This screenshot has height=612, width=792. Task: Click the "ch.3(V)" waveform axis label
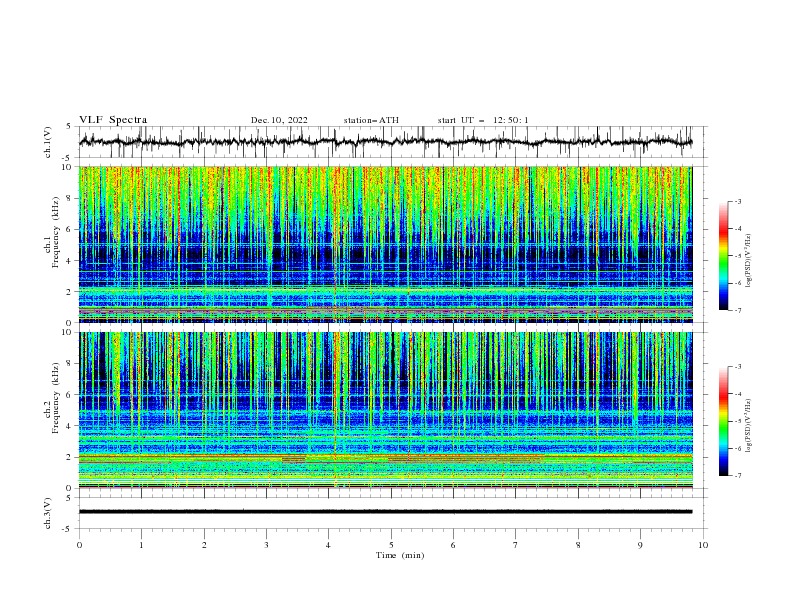[48, 513]
